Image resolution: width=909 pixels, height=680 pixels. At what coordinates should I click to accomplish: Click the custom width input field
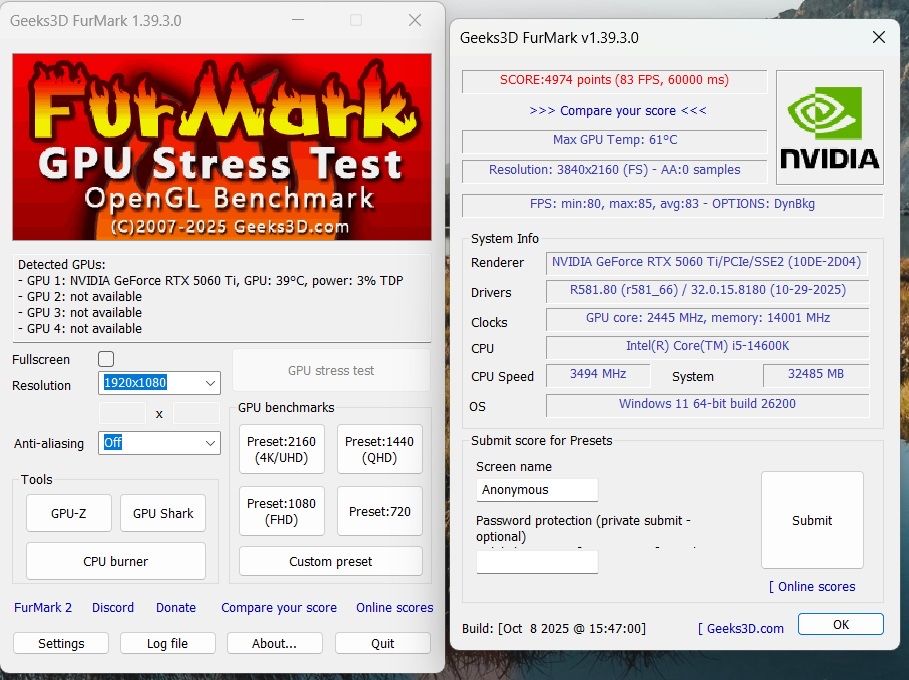122,414
